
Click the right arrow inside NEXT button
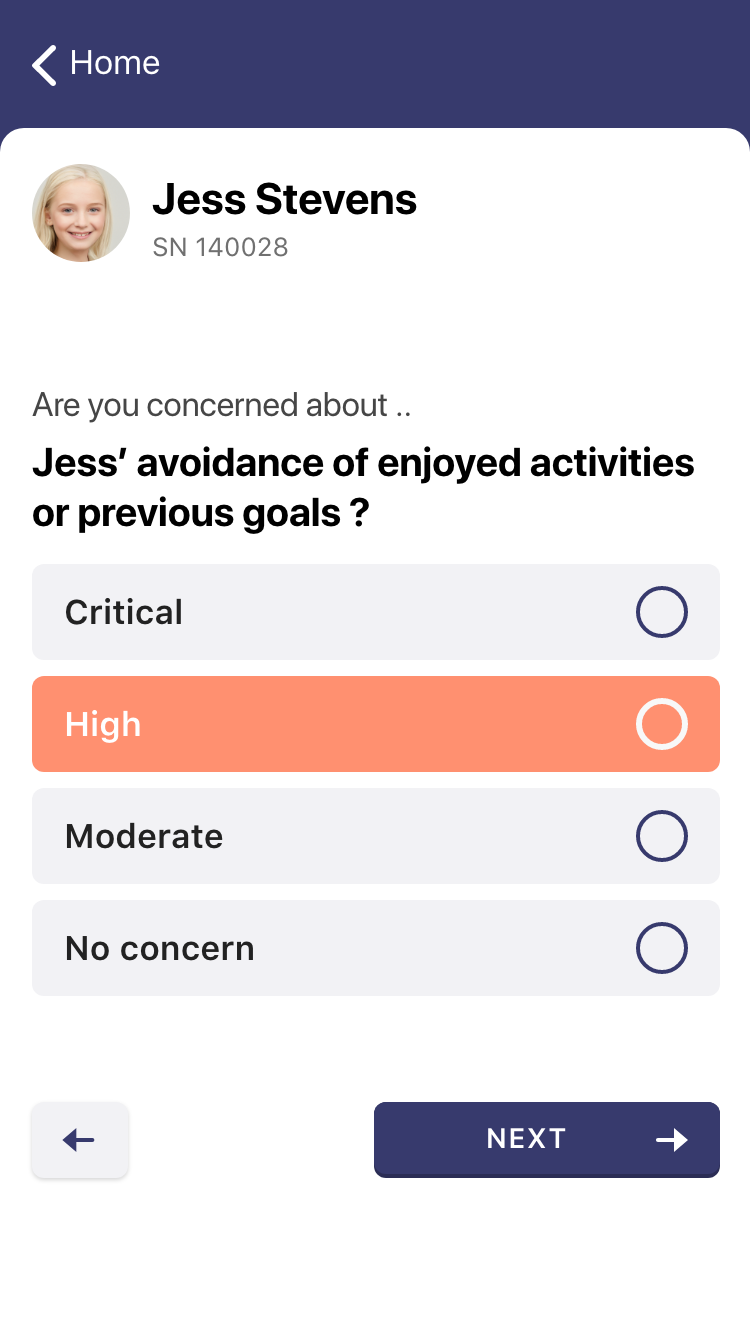point(672,1140)
